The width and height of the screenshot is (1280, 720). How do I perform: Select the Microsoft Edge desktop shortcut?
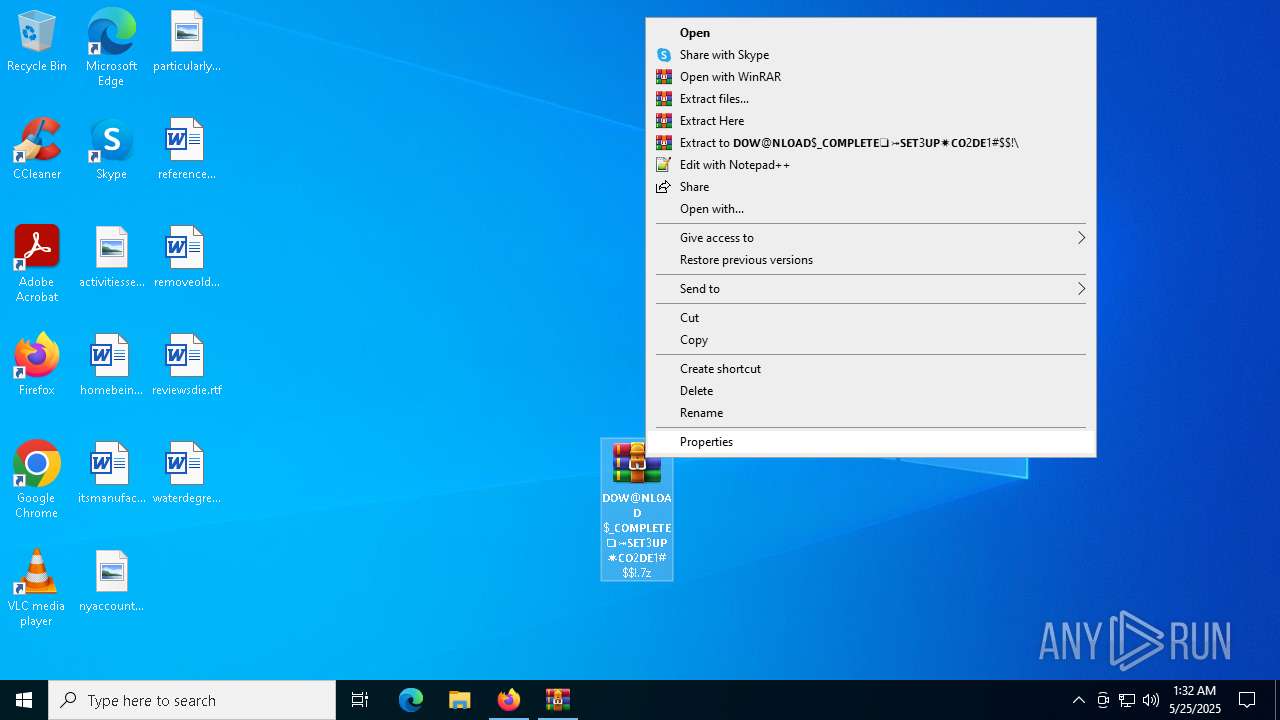[111, 48]
